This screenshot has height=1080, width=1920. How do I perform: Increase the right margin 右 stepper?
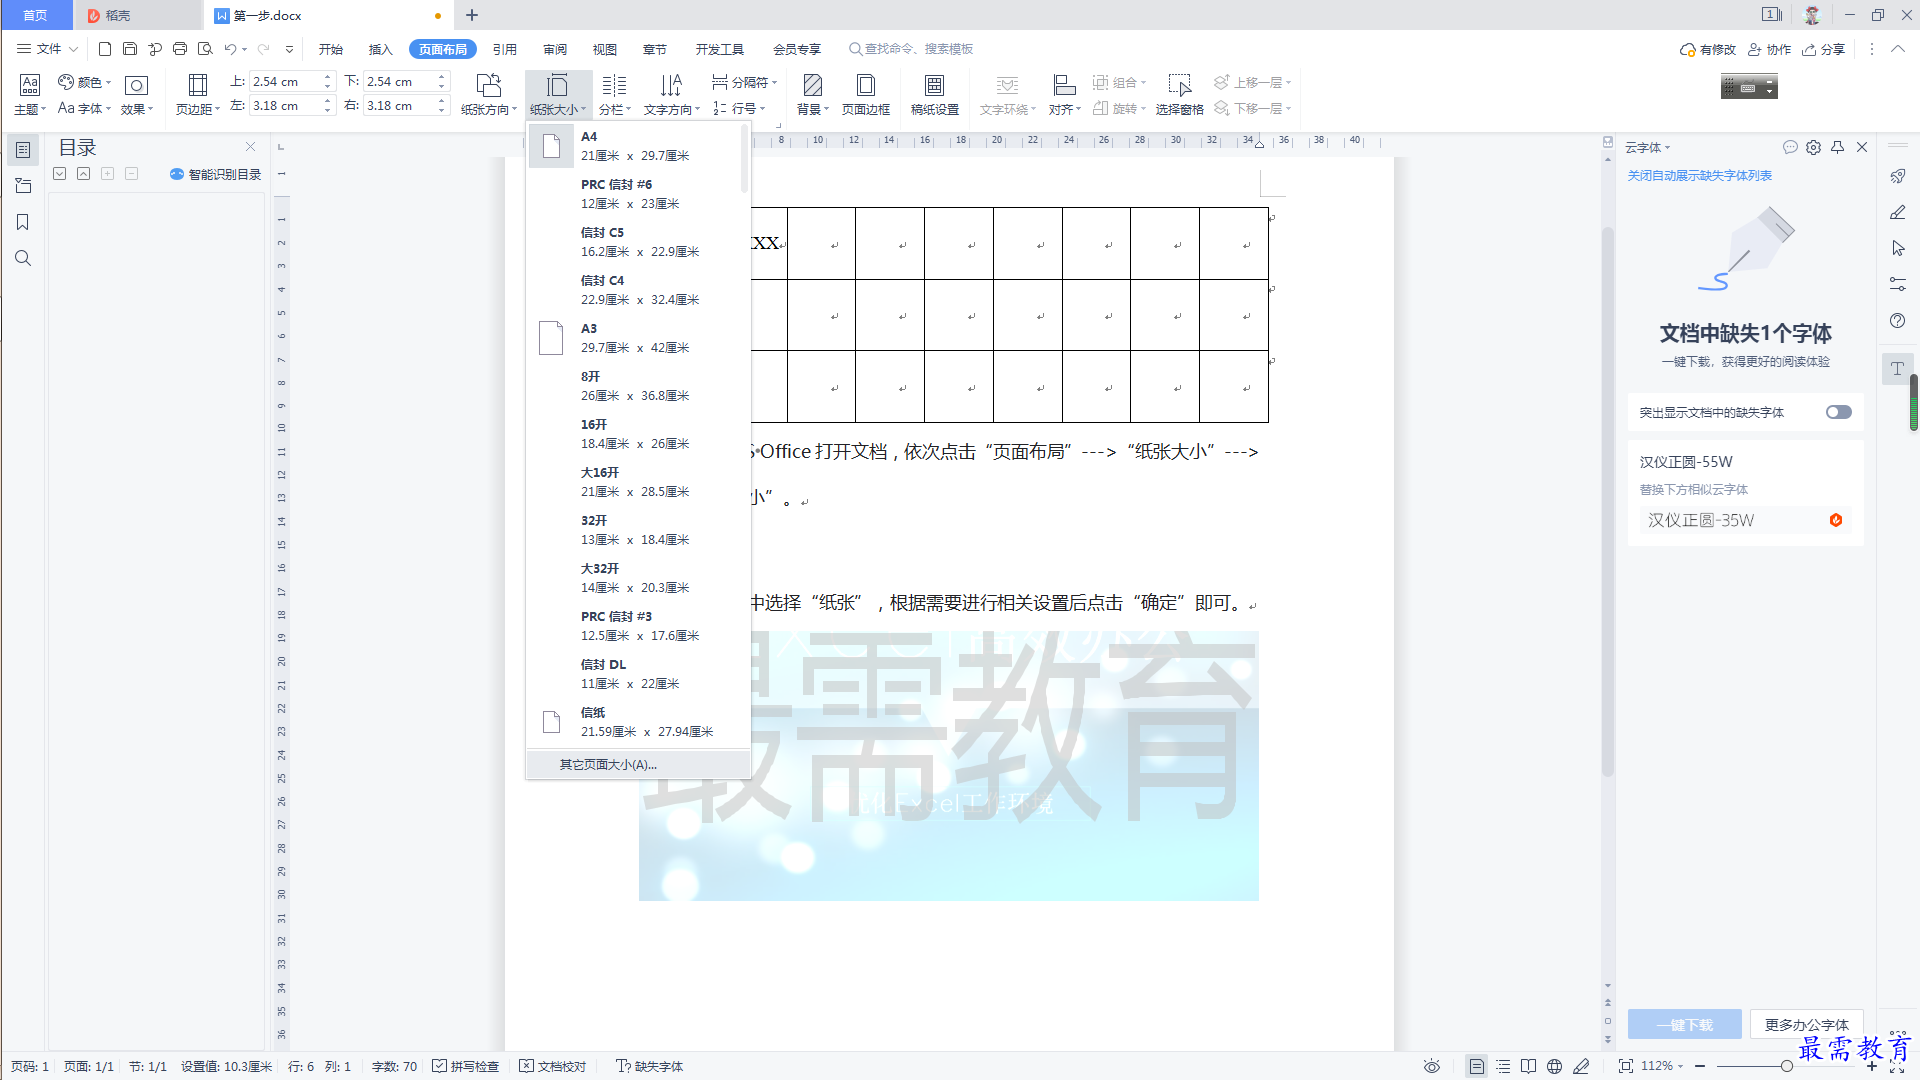pyautogui.click(x=442, y=100)
